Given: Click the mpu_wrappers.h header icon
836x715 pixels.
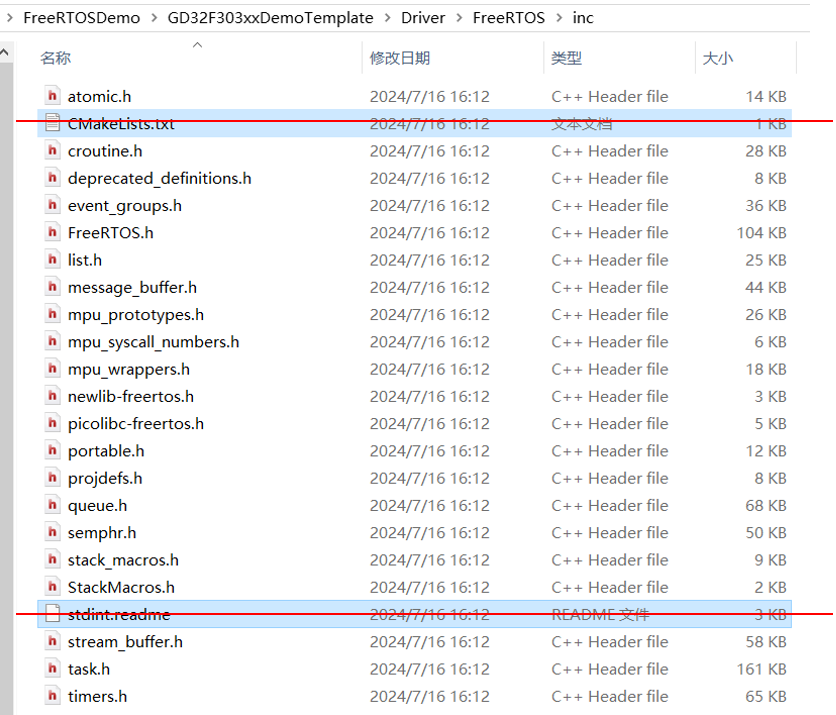Looking at the screenshot, I should coord(52,368).
